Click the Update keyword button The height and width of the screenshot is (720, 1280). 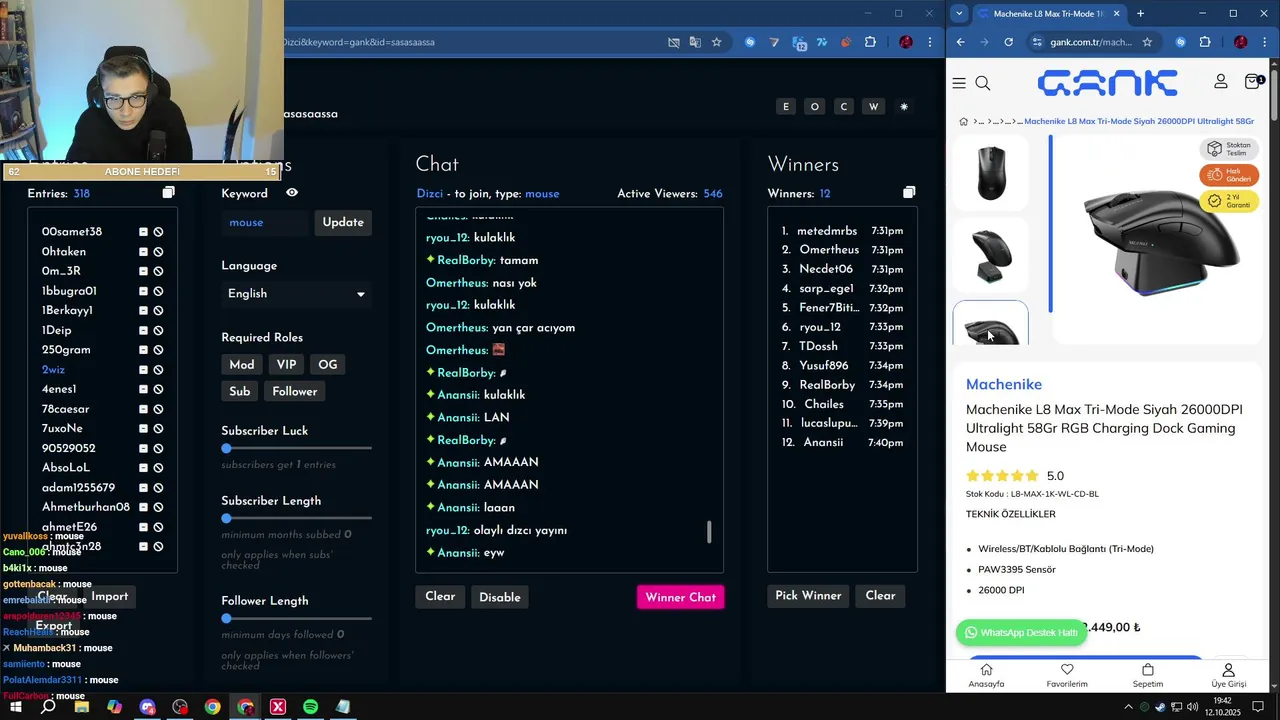click(x=343, y=222)
